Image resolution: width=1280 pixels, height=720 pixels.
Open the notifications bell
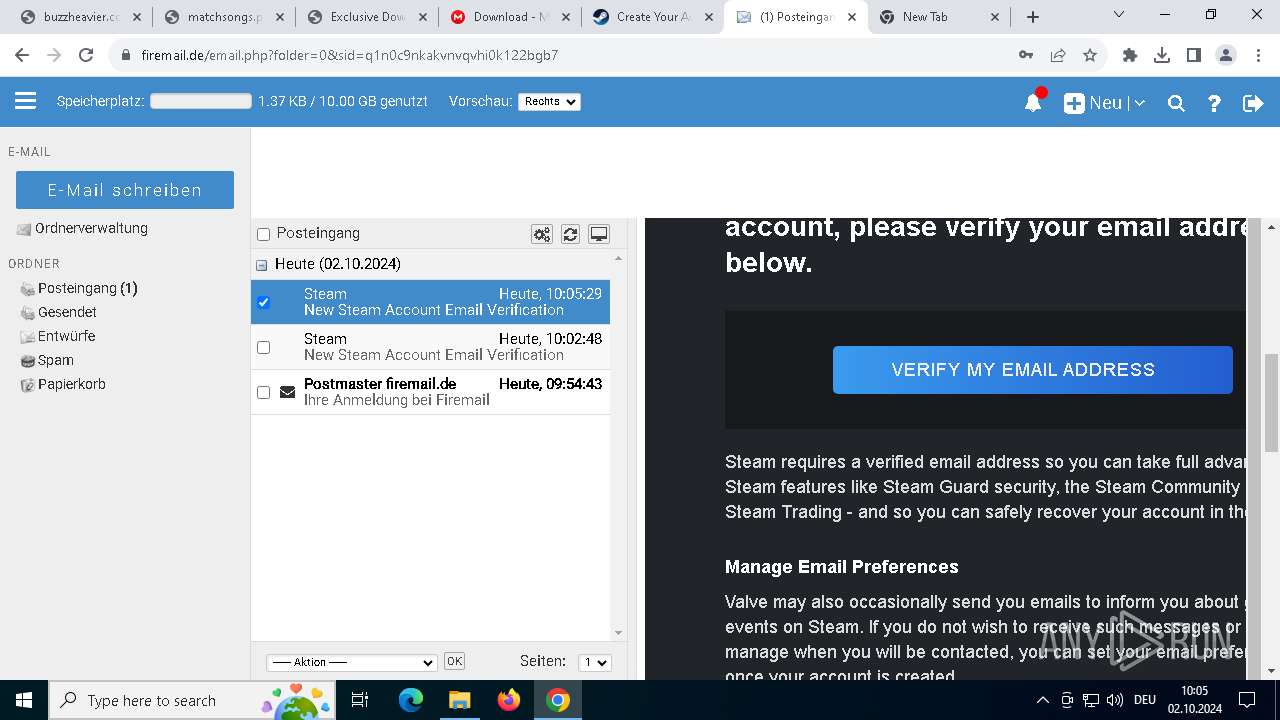click(1034, 102)
